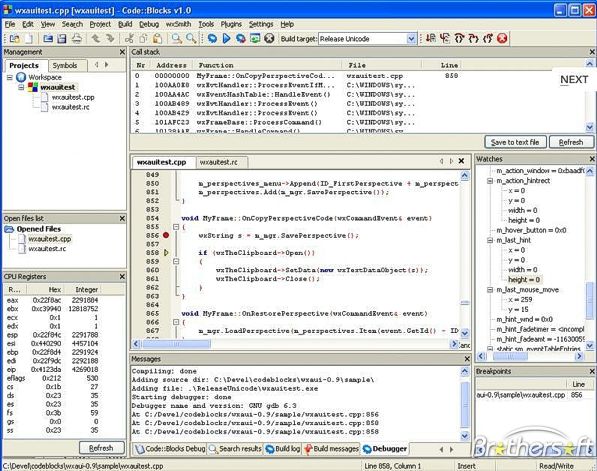Image resolution: width=597 pixels, height=471 pixels.
Task: Open the Code::Blocks Debug tab
Action: (x=170, y=449)
